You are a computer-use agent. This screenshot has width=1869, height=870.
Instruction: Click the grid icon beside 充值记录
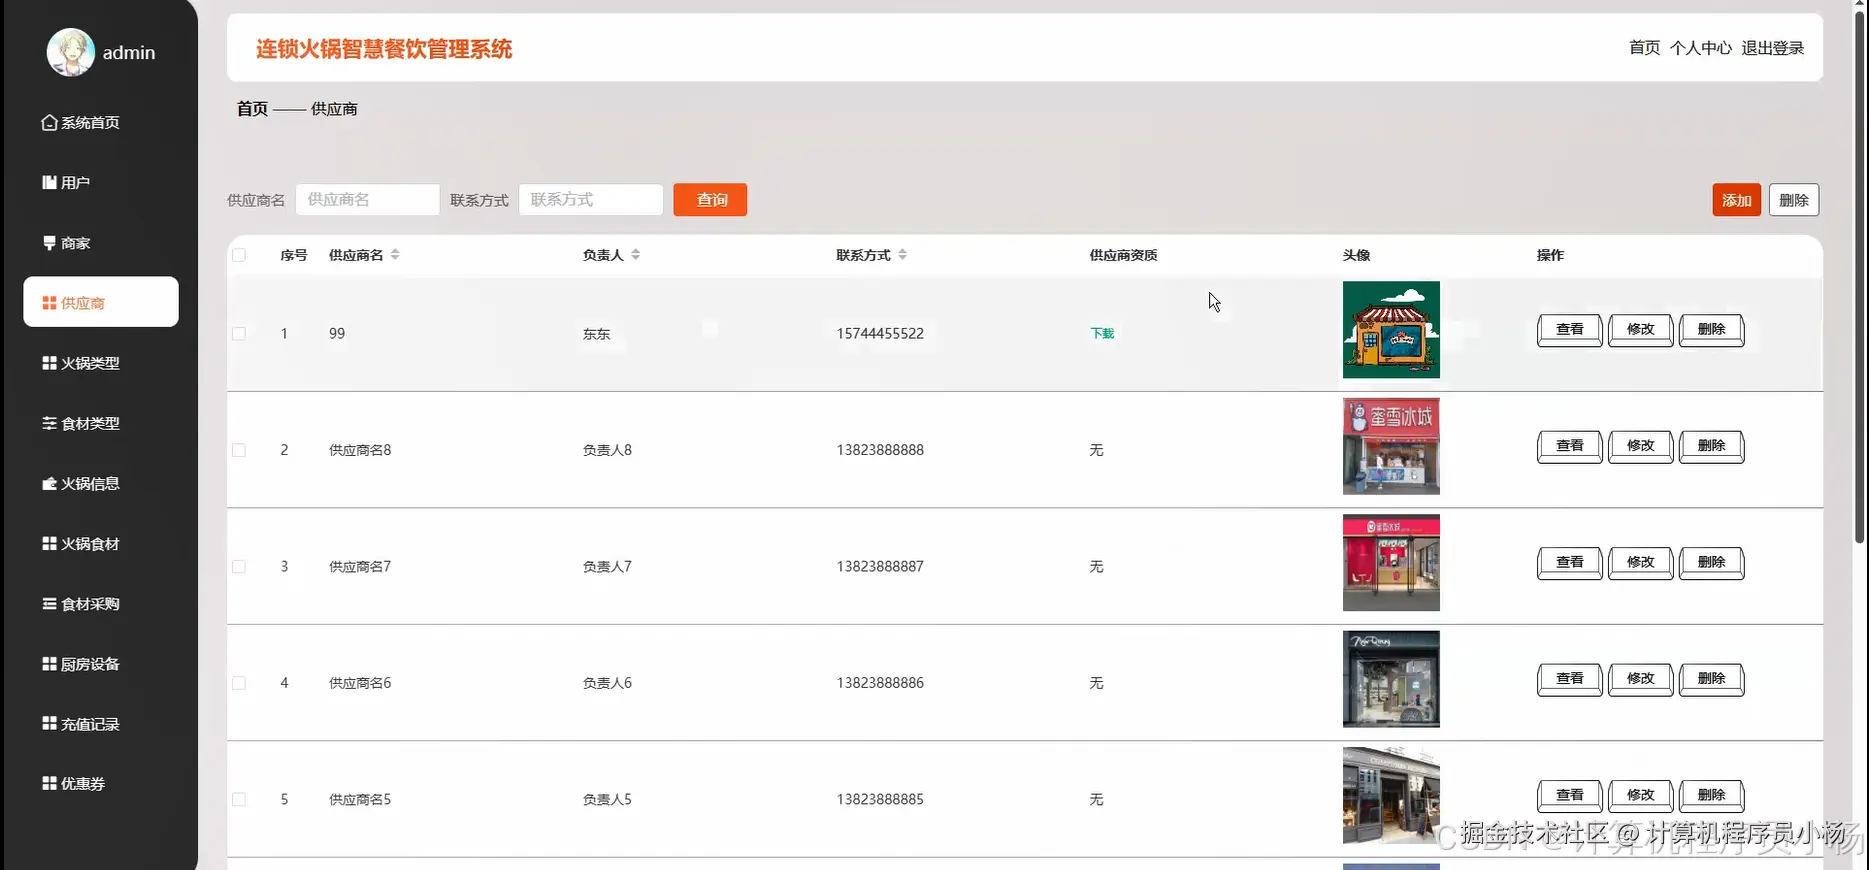tap(49, 723)
